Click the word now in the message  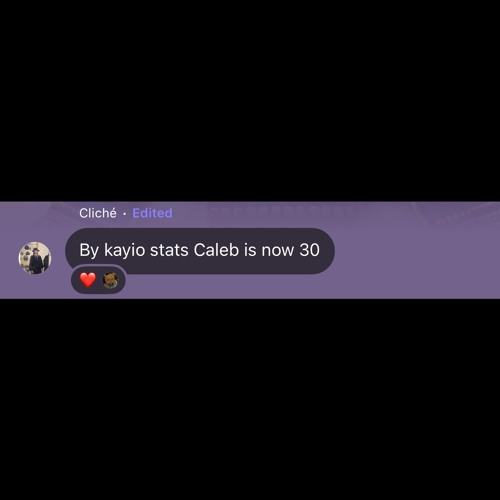[278, 252]
